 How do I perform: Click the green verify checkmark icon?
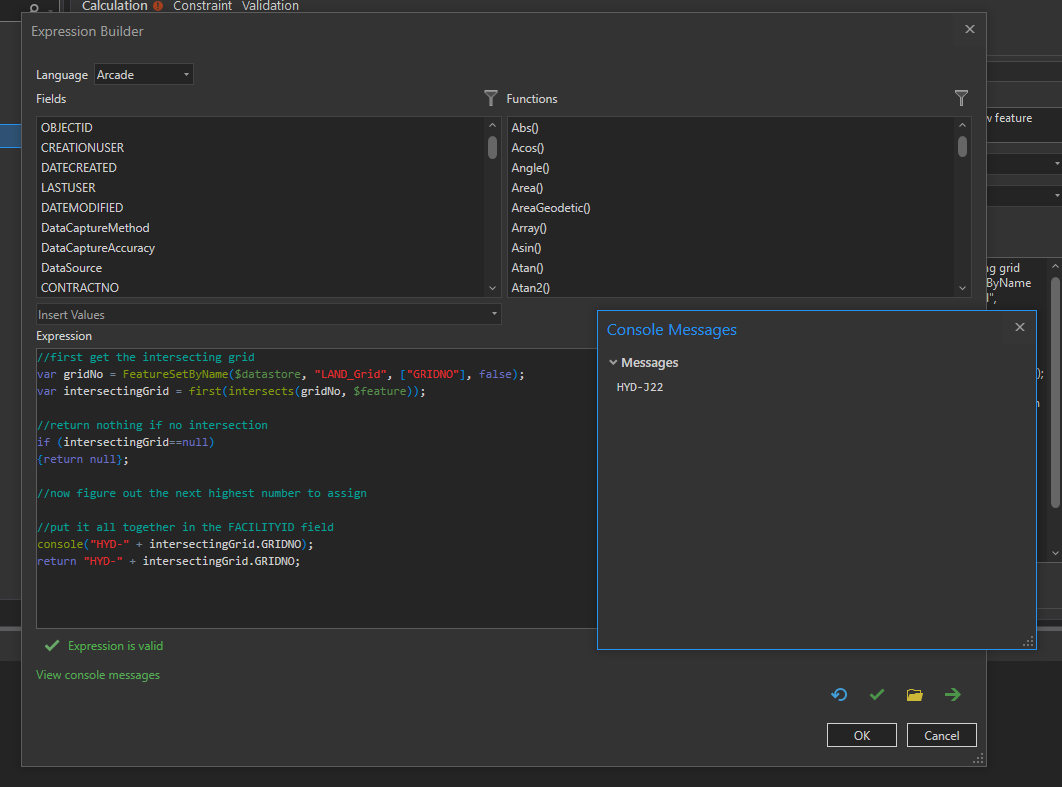pos(877,695)
